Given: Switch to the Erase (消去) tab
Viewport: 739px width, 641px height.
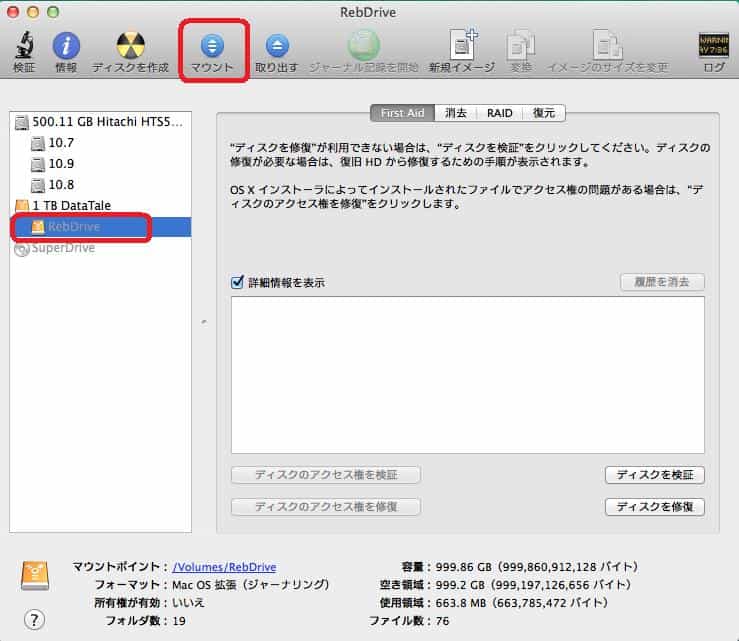Looking at the screenshot, I should tap(456, 113).
